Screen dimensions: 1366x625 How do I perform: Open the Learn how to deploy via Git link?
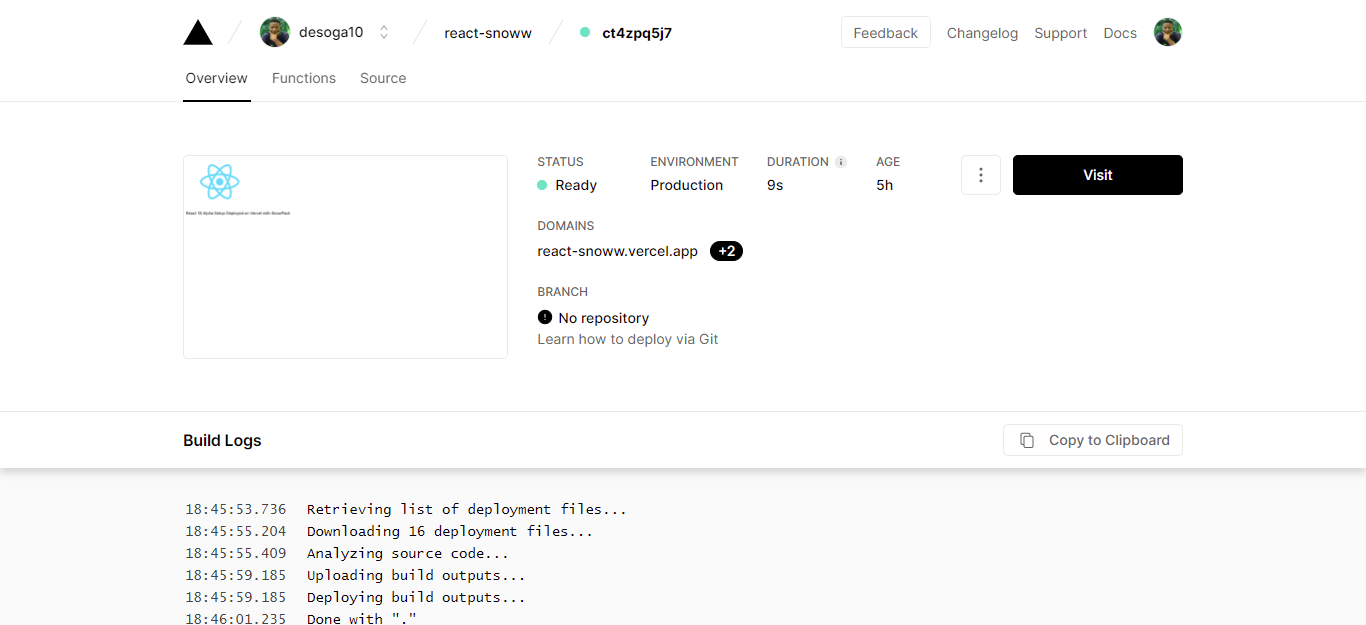(x=628, y=339)
